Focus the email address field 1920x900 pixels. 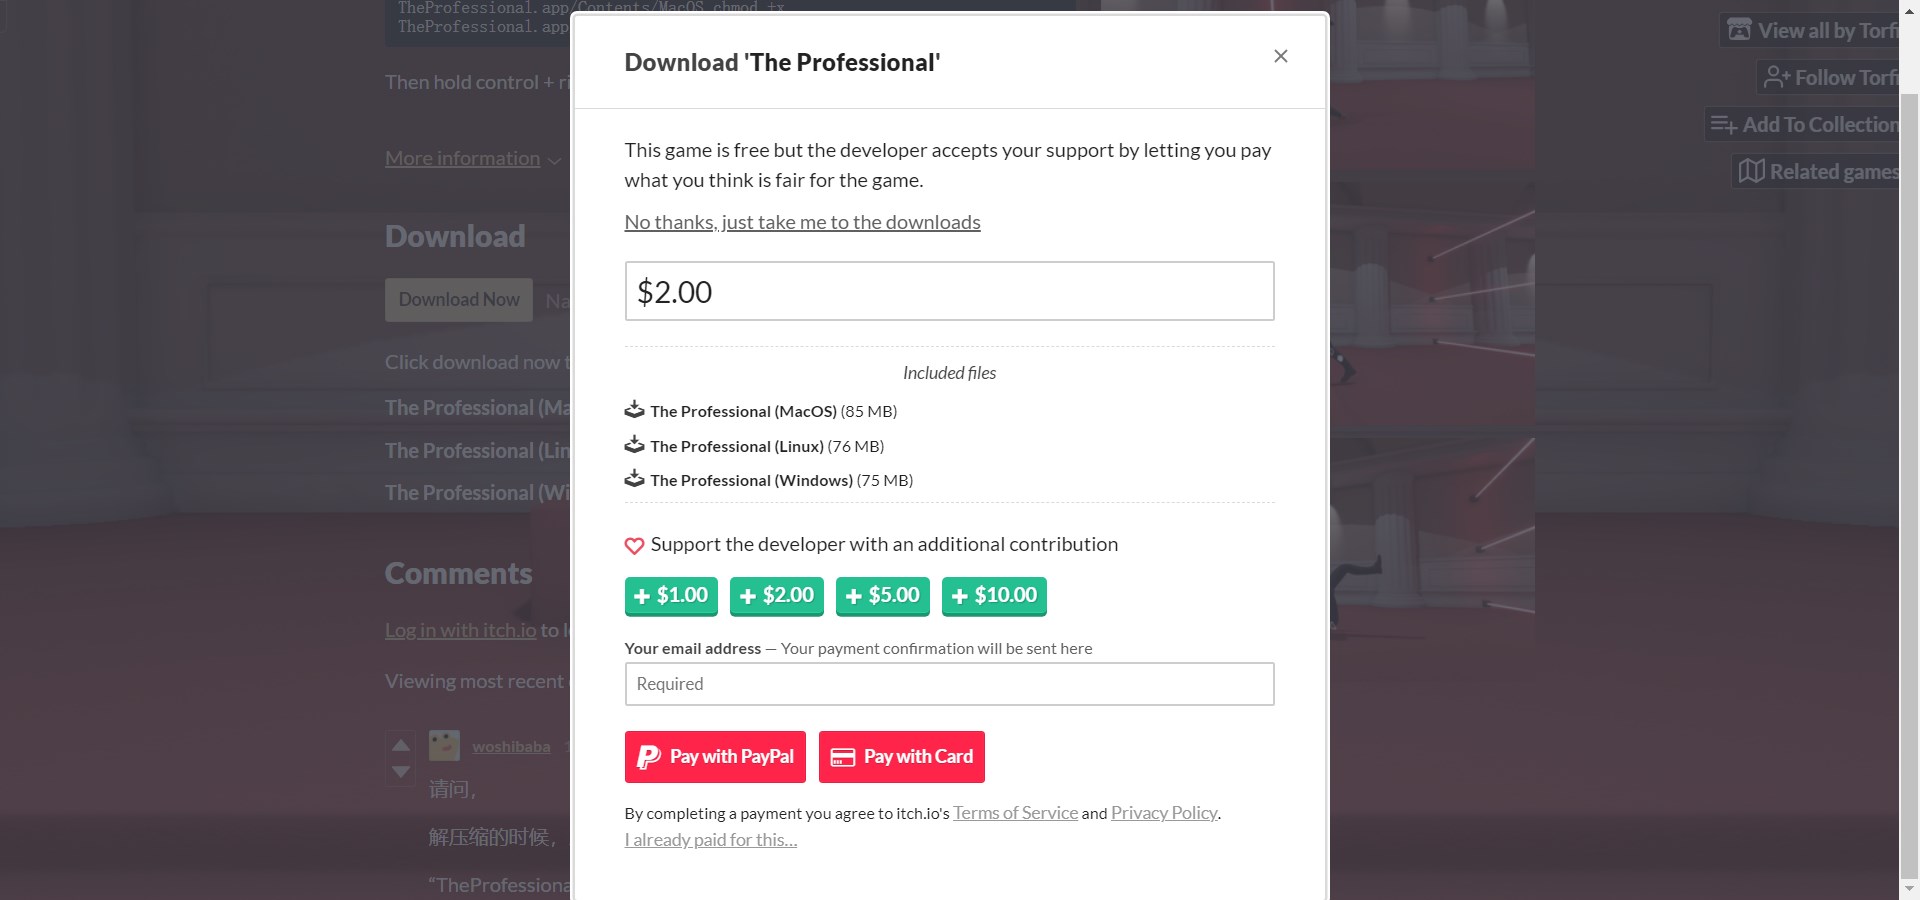[949, 684]
